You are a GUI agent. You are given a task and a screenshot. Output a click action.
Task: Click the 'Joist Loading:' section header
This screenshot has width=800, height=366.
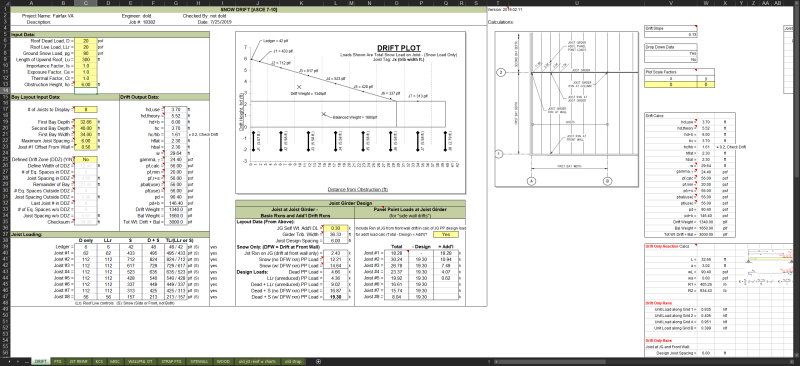point(109,234)
